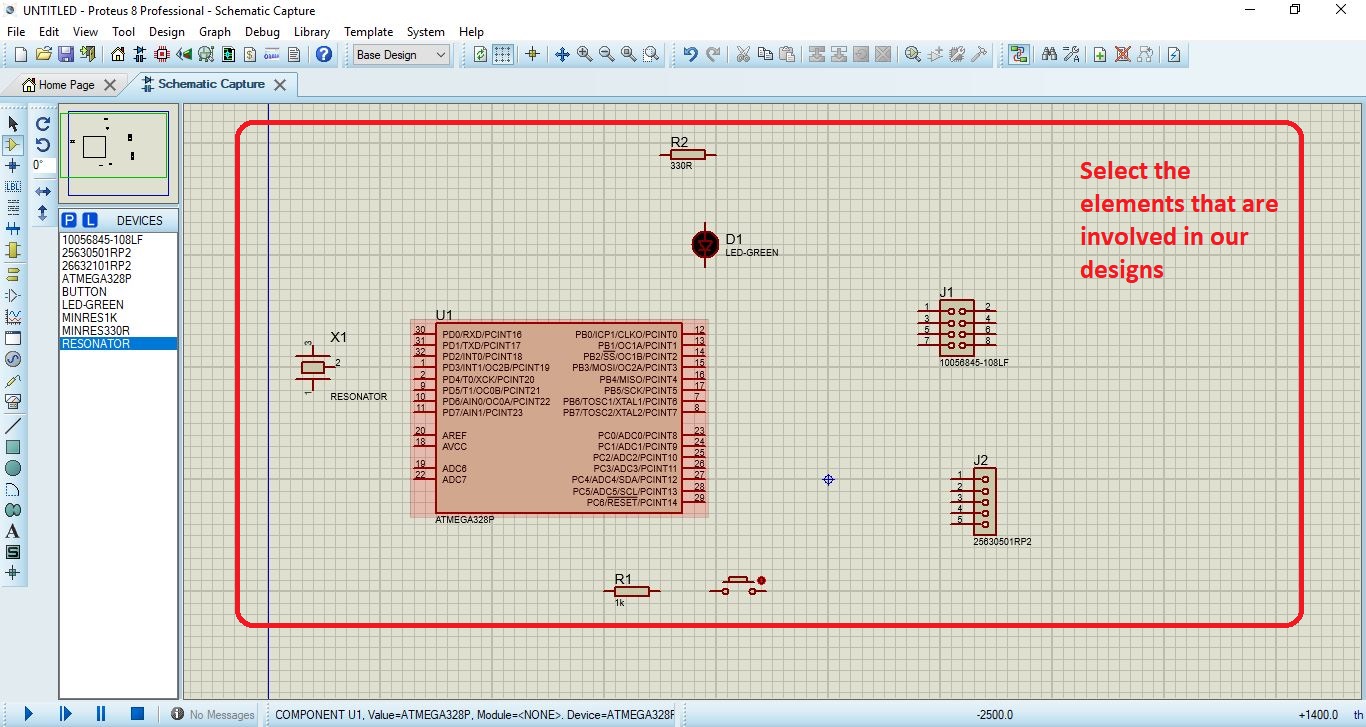Toggle X-mirror horizontal flip
Image resolution: width=1366 pixels, height=727 pixels.
[x=43, y=191]
